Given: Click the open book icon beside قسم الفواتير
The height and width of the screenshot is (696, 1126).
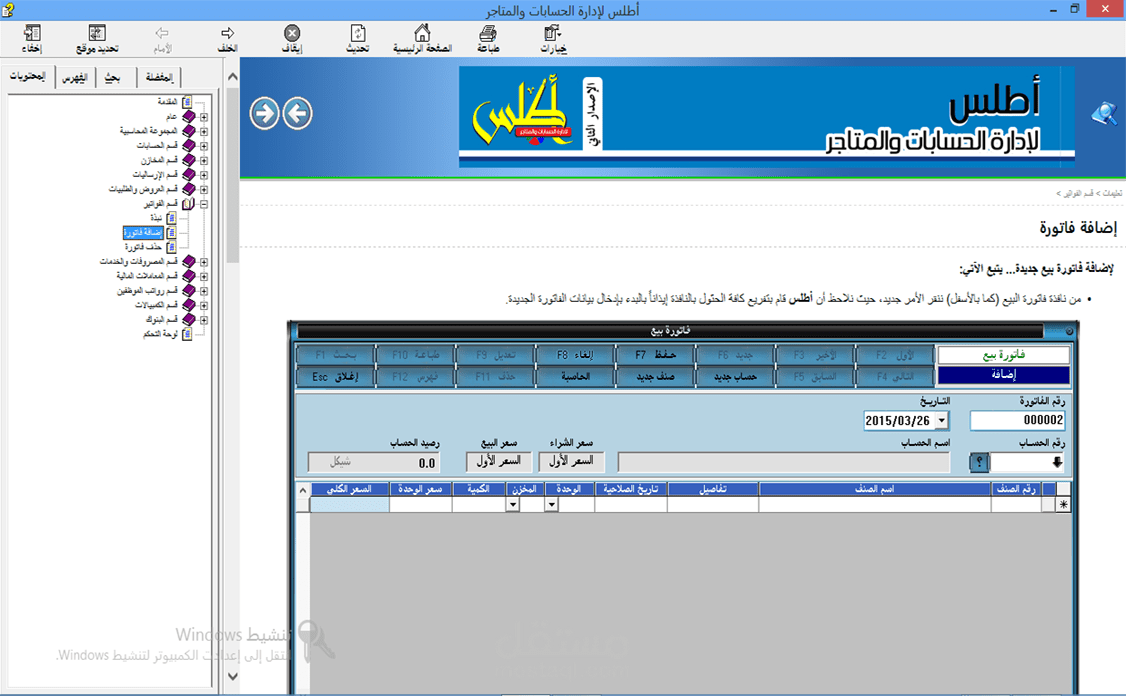Looking at the screenshot, I should click(x=188, y=204).
